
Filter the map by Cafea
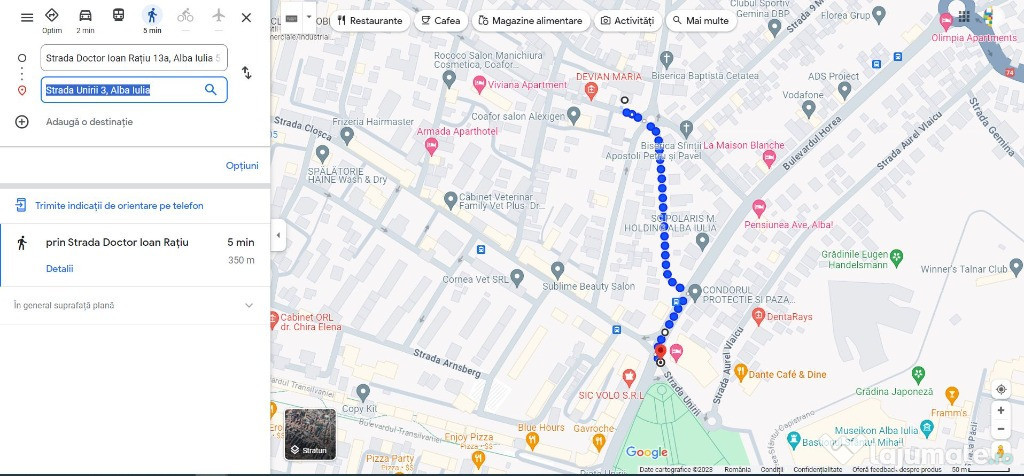pos(441,21)
